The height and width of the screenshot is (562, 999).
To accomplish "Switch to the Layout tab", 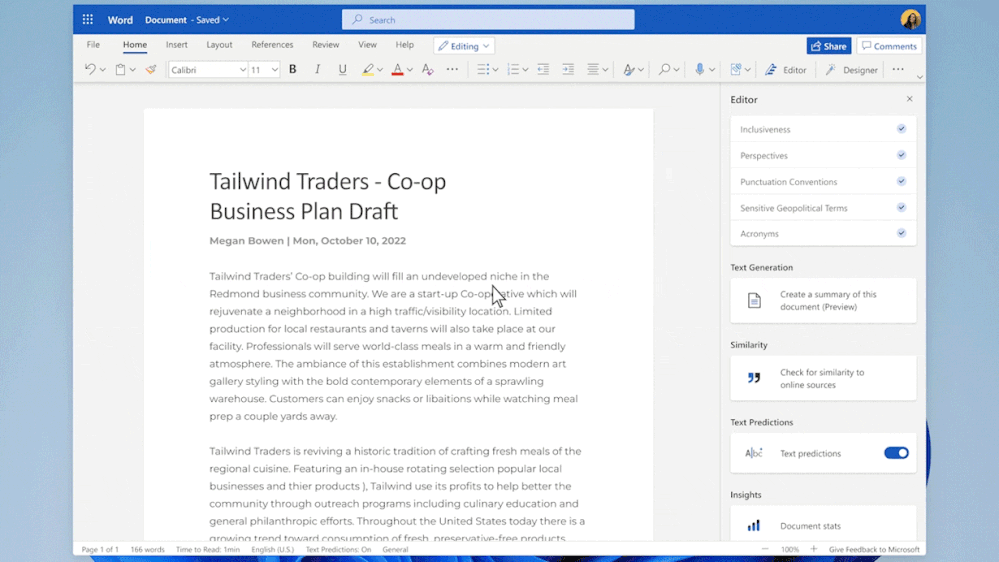I will 219,45.
